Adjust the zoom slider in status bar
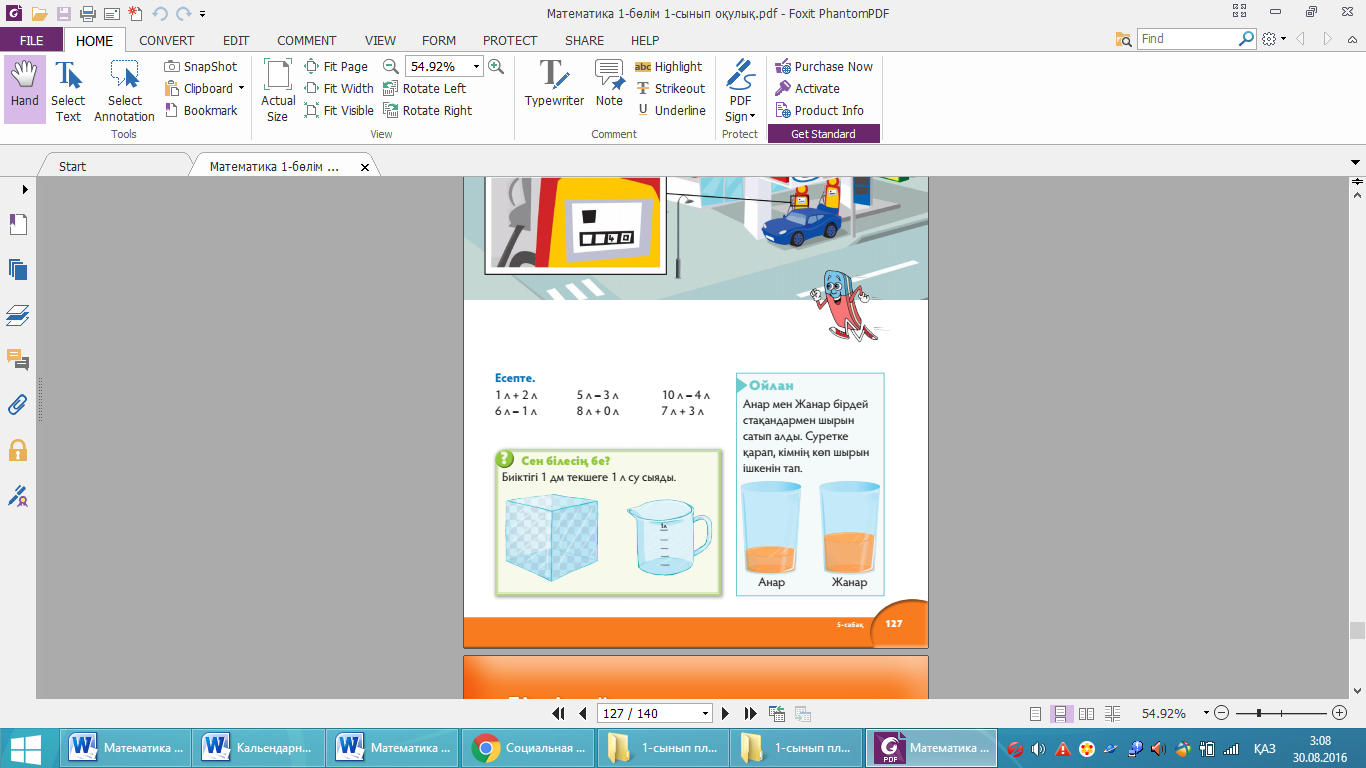The height and width of the screenshot is (768, 1366). [1258, 713]
